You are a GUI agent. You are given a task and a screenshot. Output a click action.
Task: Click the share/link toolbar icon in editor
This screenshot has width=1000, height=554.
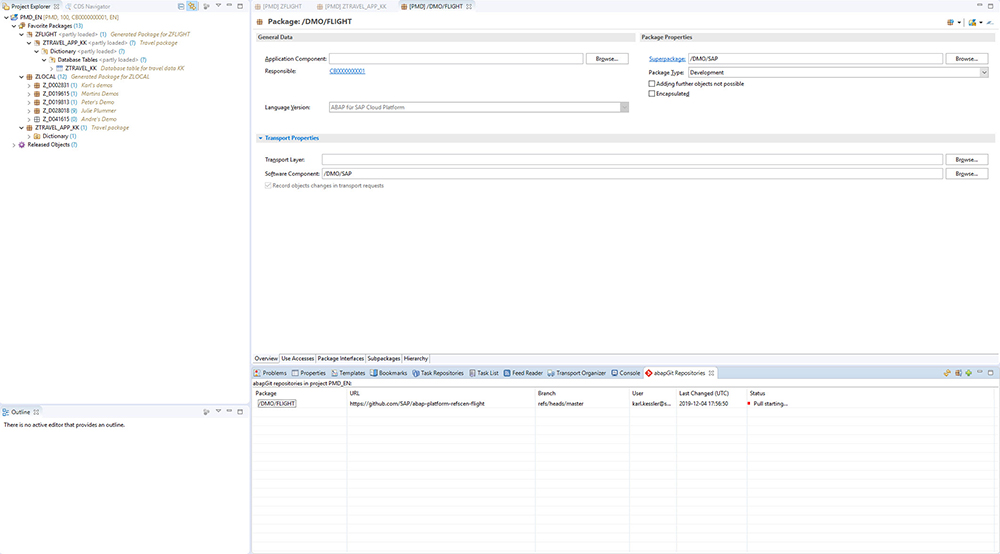click(972, 22)
